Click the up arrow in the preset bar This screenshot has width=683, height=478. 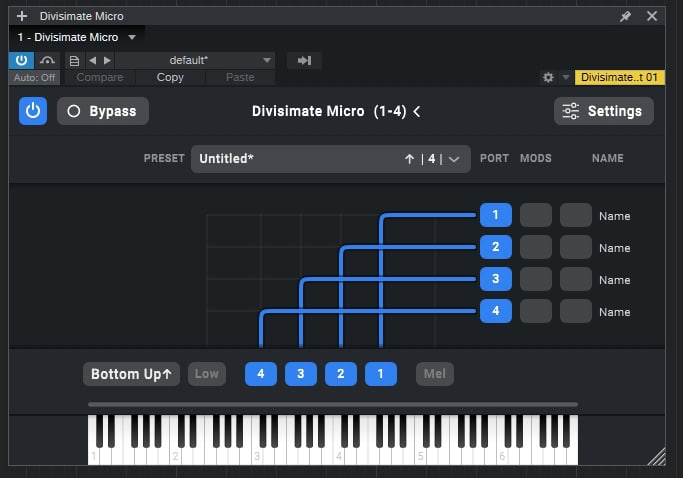409,159
